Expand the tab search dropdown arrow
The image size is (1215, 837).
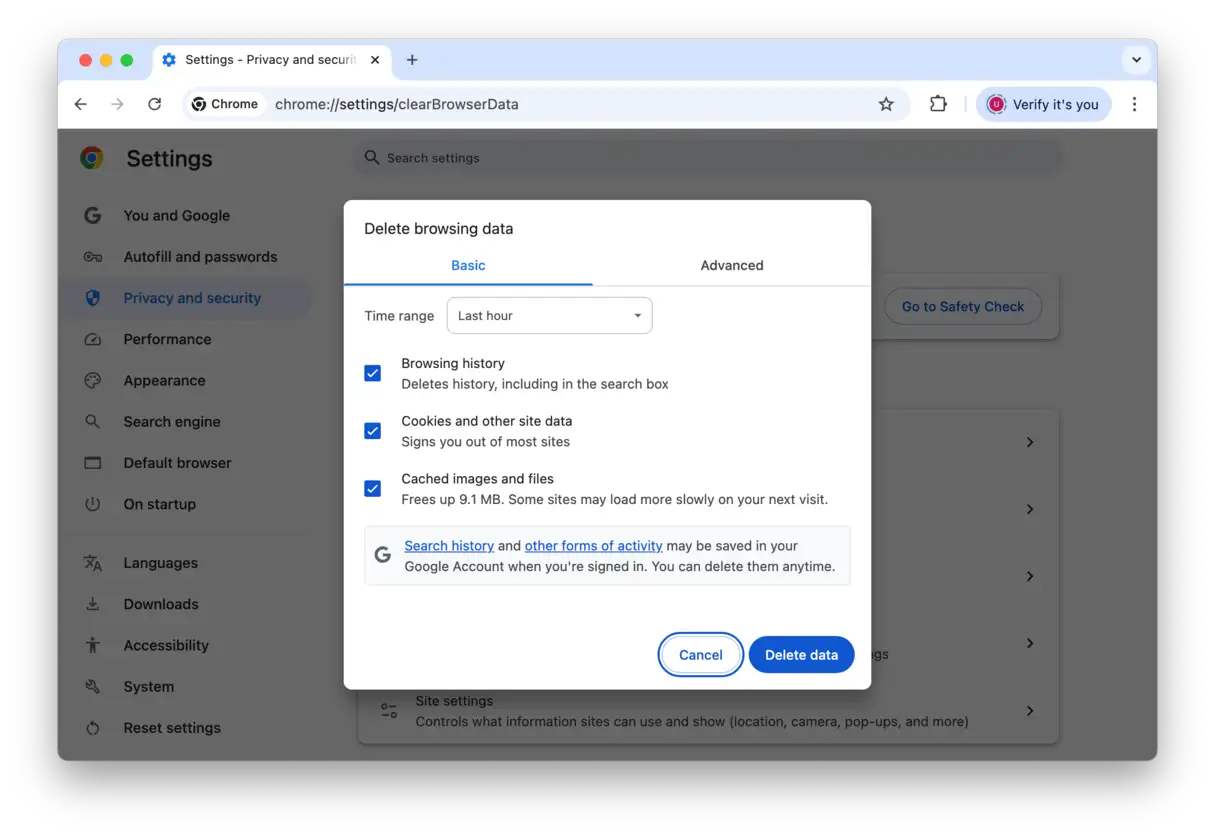1136,60
